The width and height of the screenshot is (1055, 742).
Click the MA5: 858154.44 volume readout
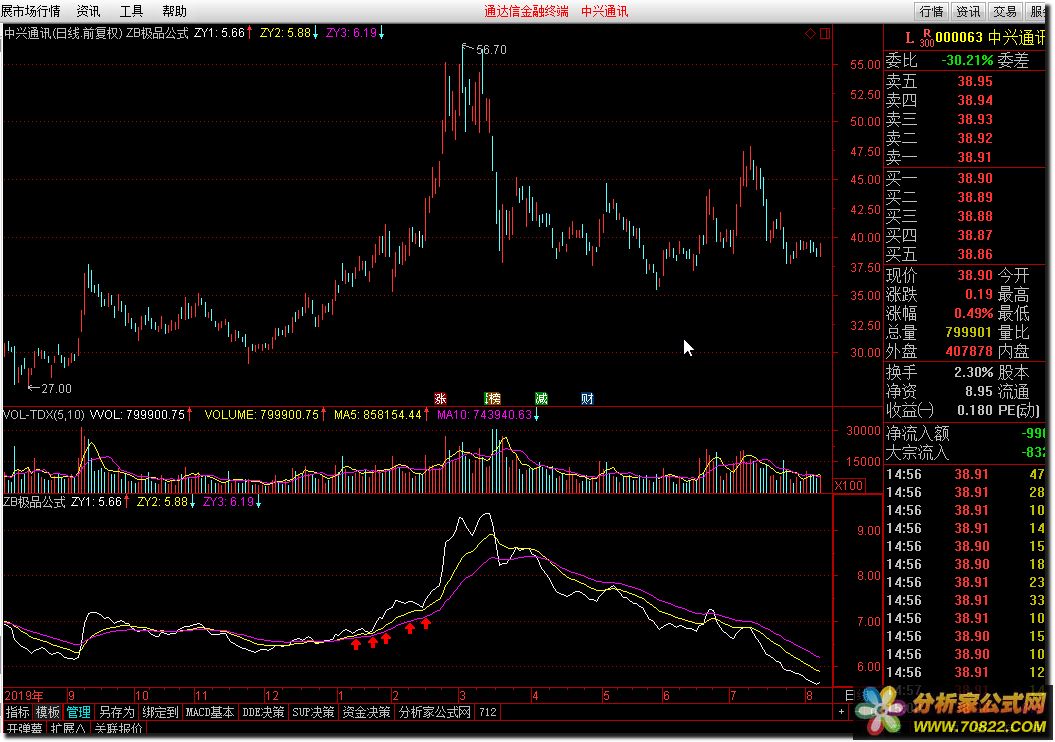coord(377,415)
